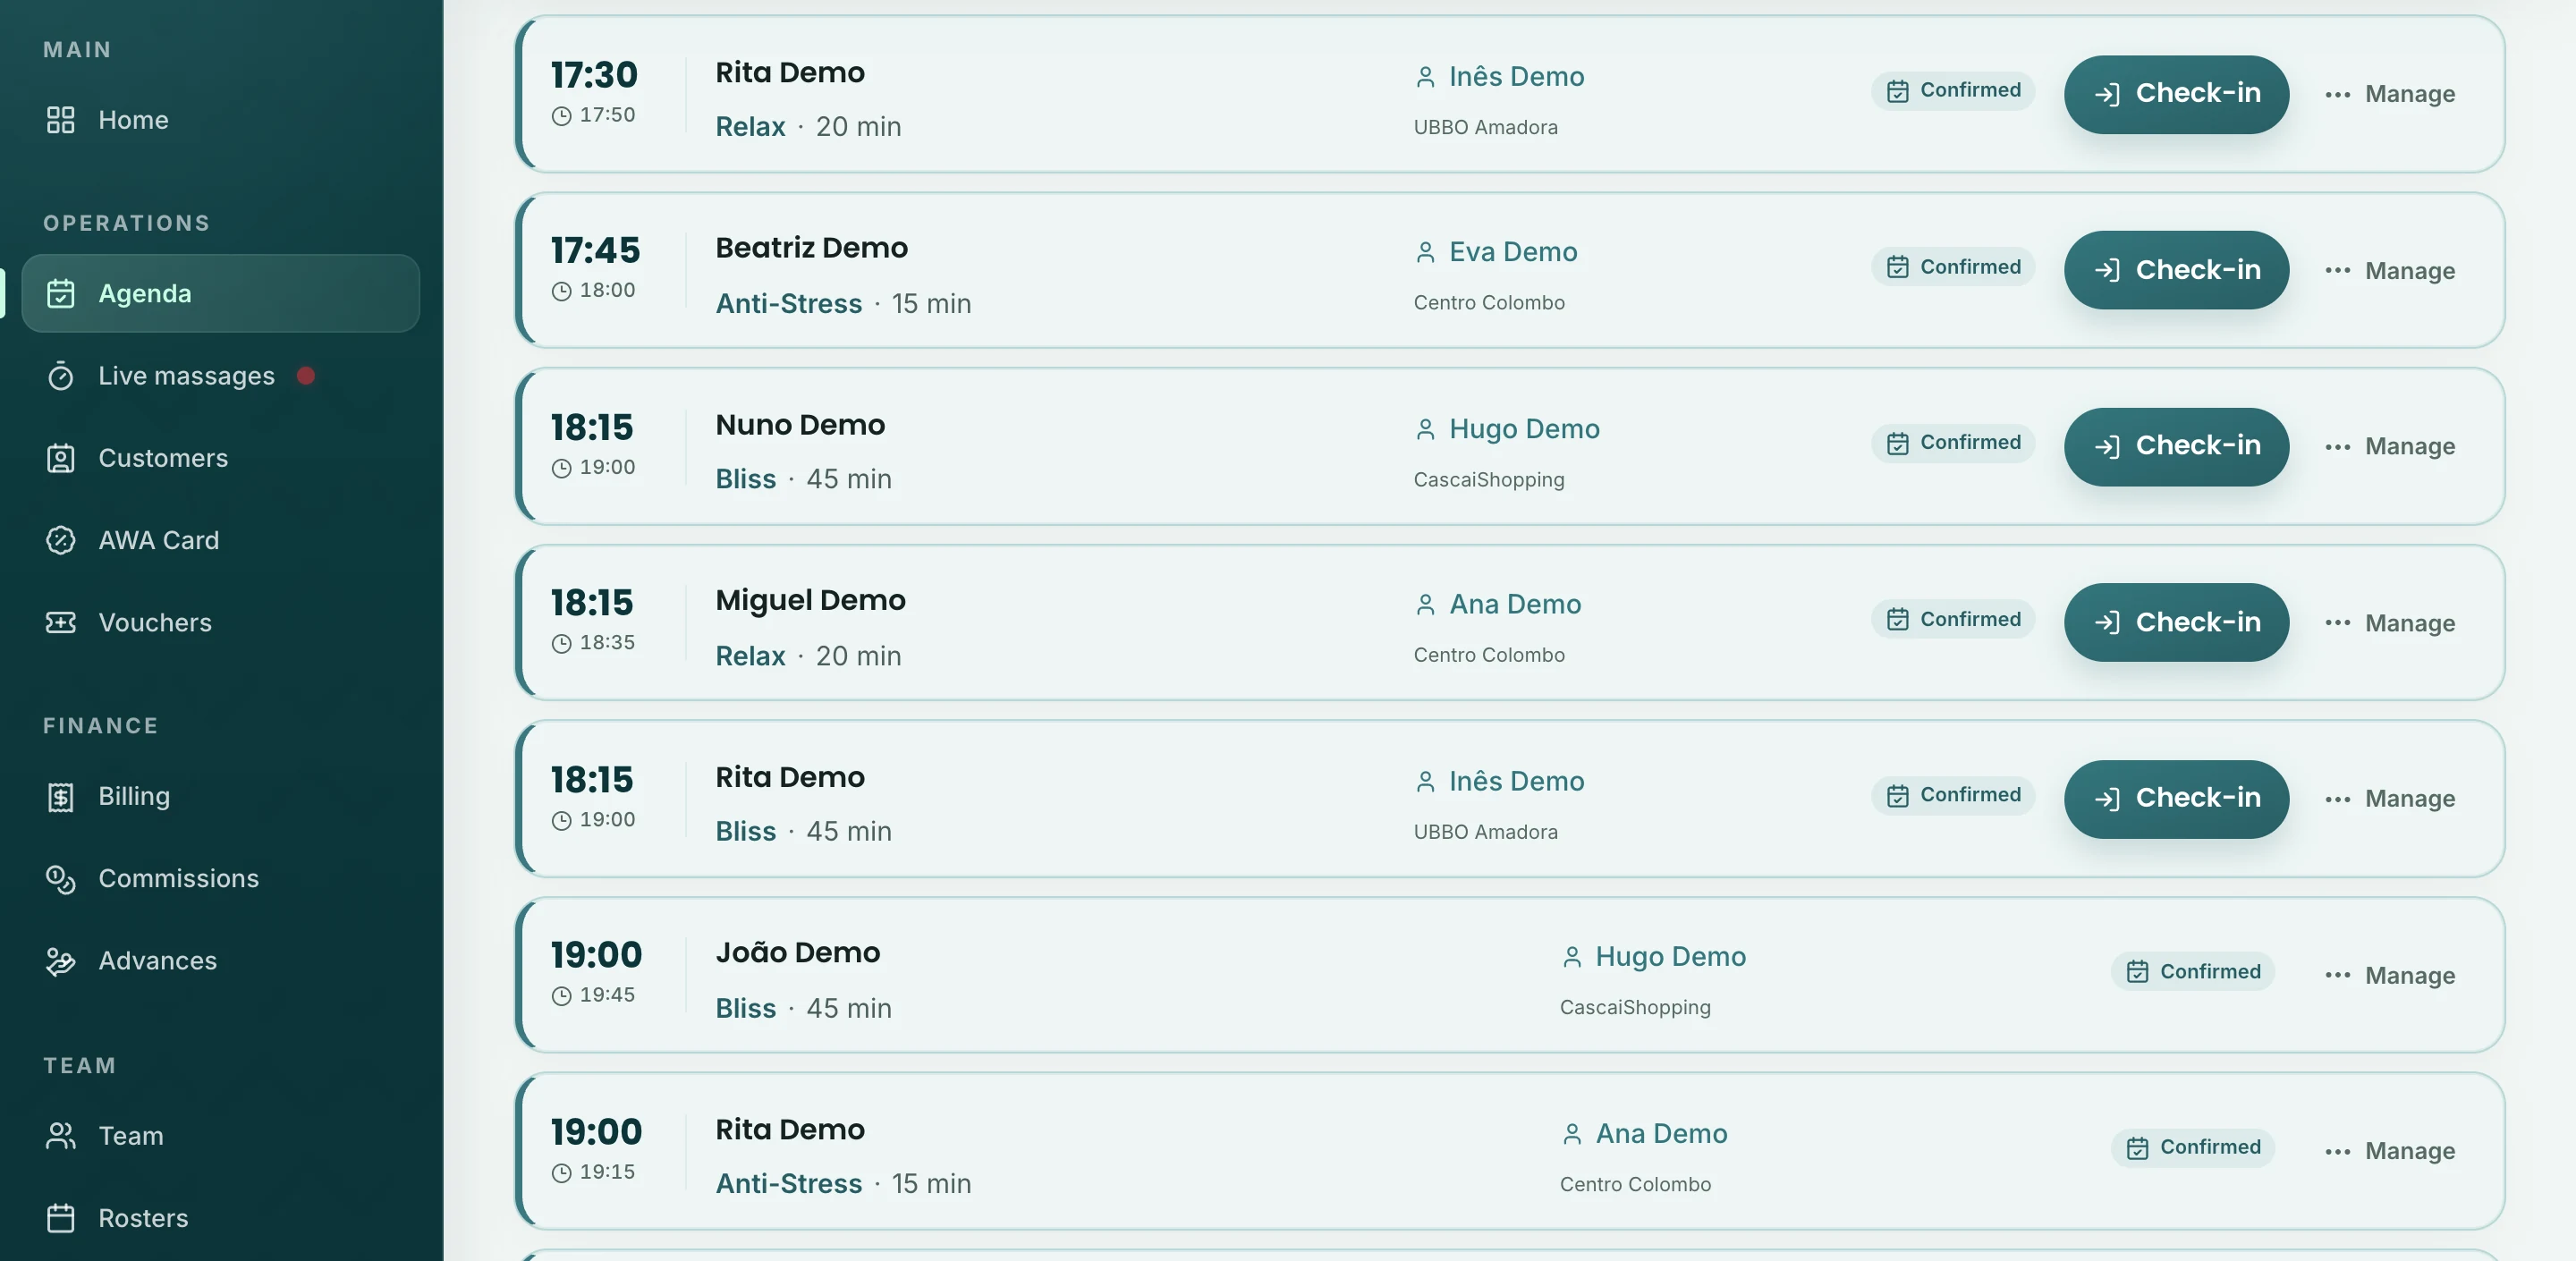Open Manage menu for Miguel Demo

(2389, 623)
